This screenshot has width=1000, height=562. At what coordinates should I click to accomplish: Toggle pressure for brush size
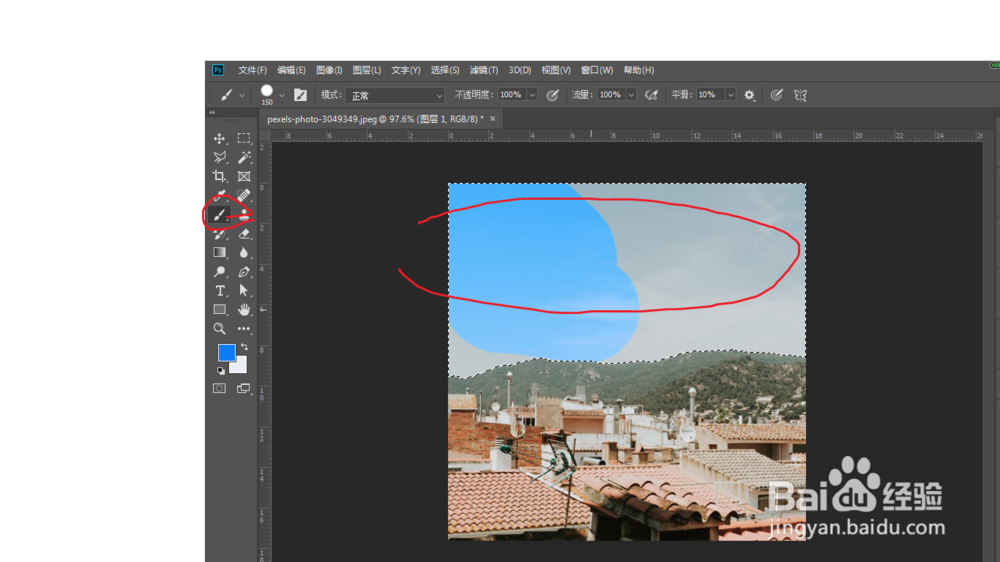click(x=776, y=95)
